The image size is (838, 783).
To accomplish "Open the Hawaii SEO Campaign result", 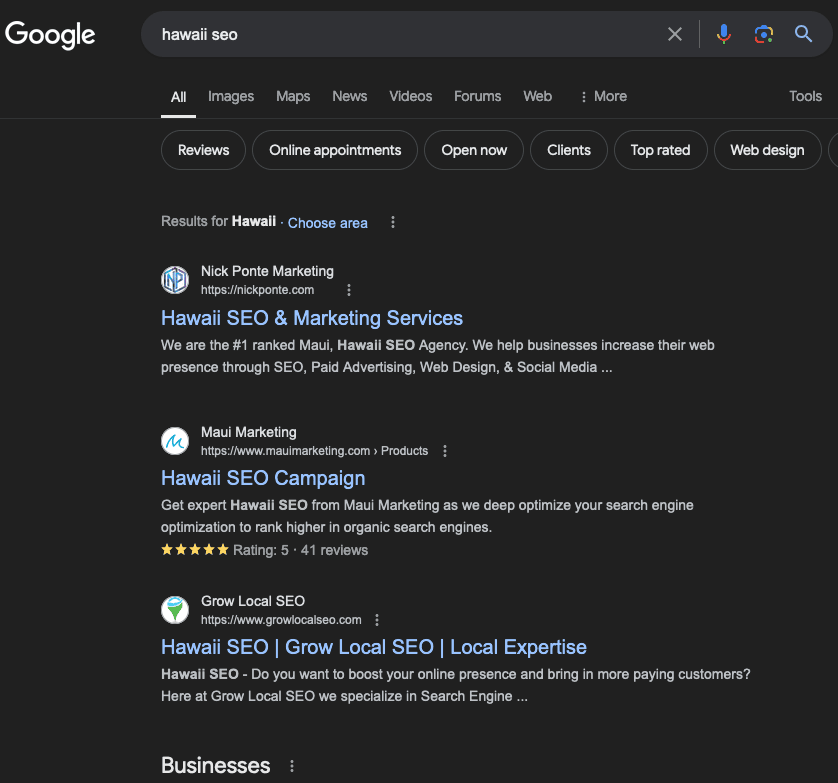I will 263,478.
